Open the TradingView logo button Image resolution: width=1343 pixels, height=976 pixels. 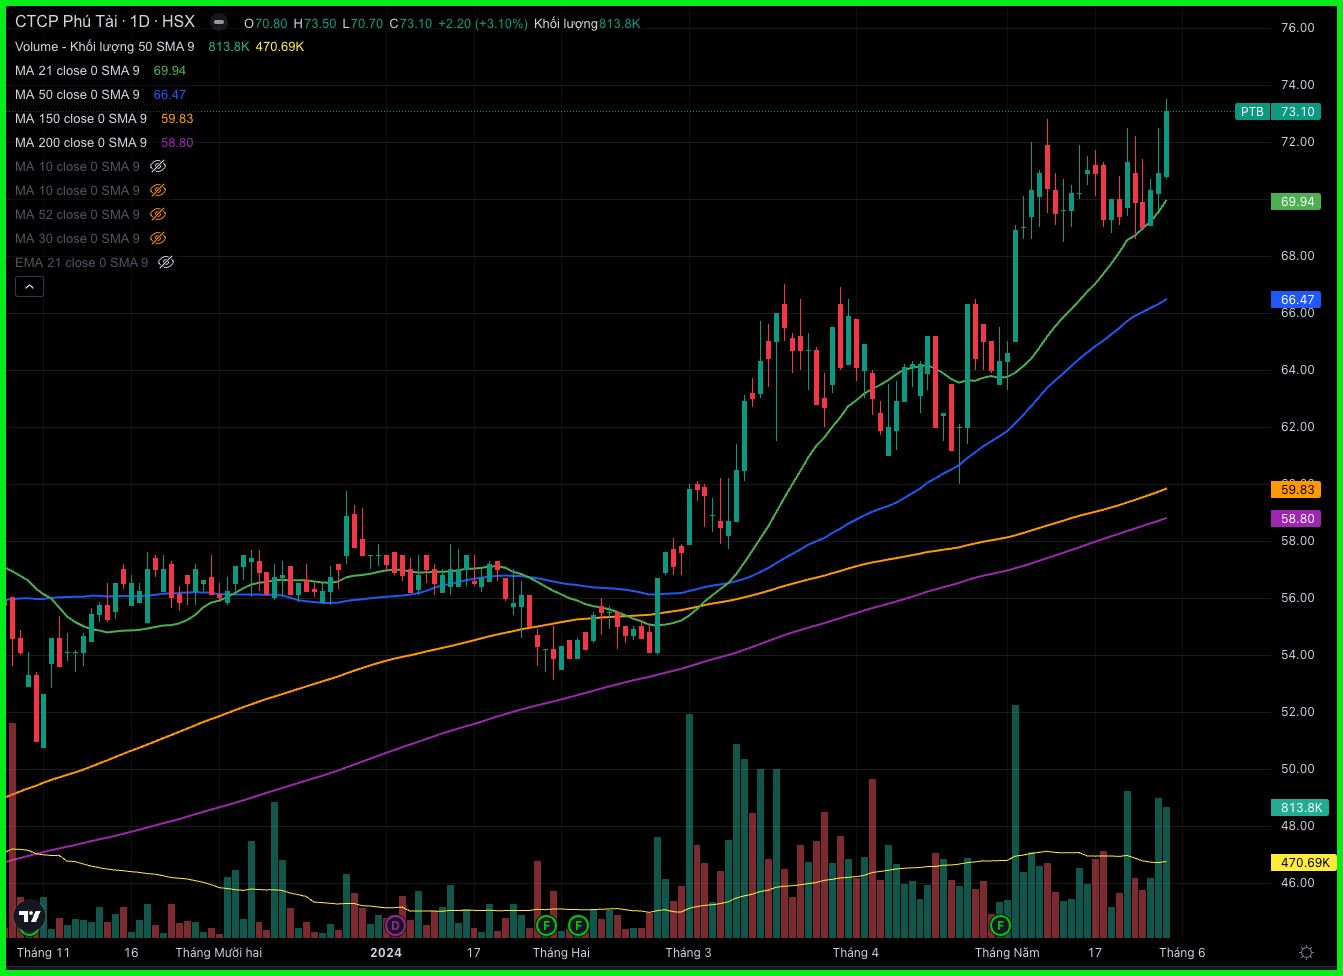pos(30,916)
